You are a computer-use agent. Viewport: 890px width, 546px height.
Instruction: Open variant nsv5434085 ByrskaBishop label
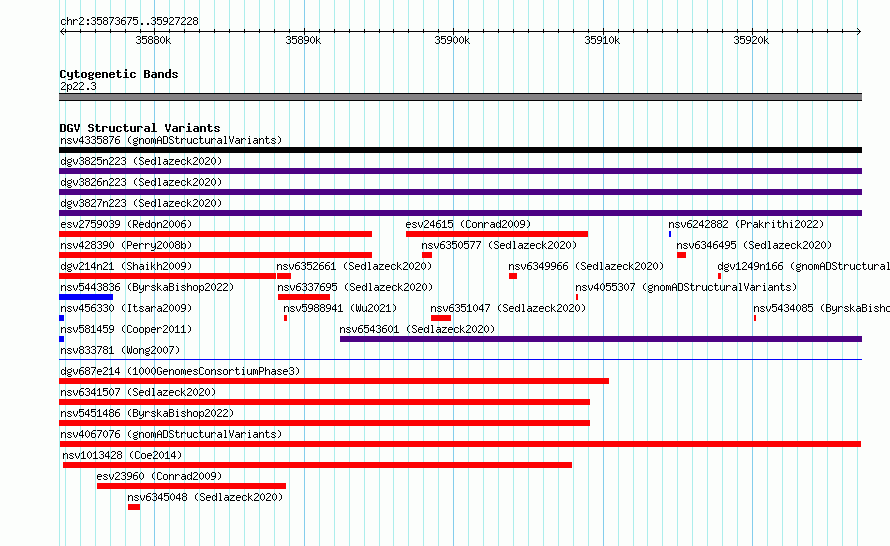coord(821,308)
